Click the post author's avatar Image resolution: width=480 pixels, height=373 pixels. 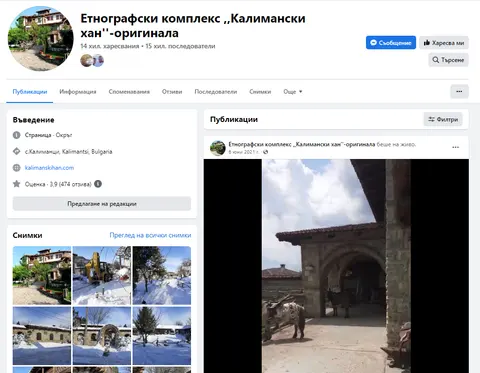click(218, 148)
